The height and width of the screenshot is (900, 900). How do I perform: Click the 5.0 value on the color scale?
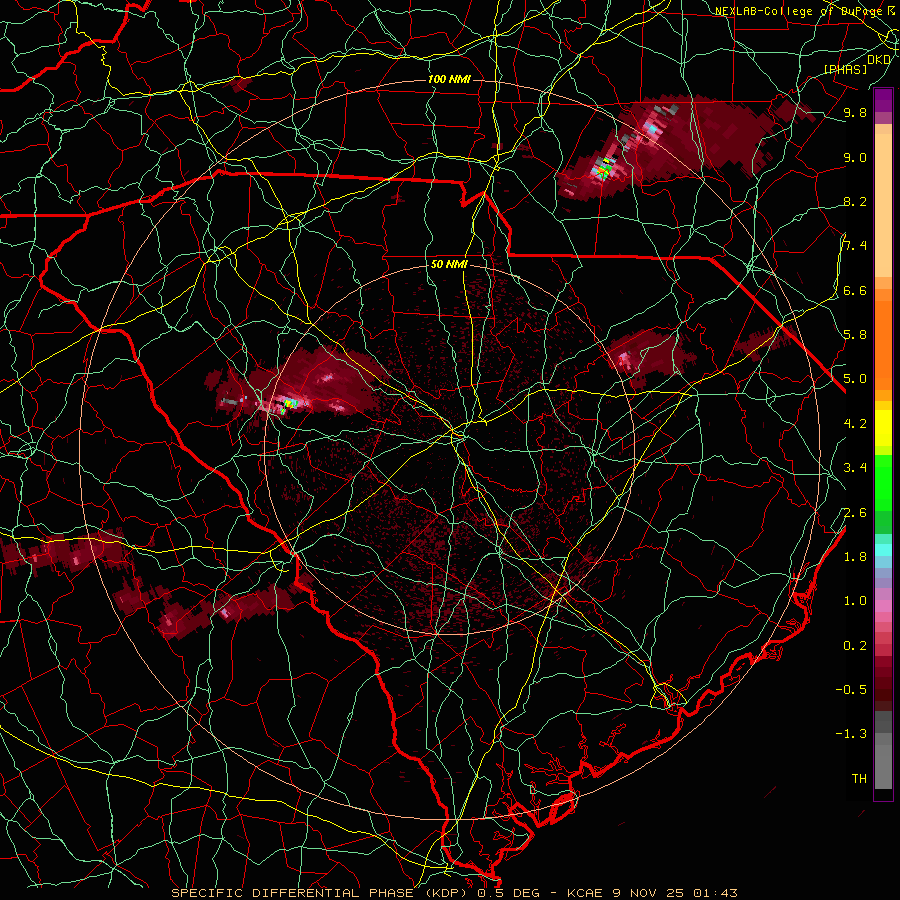click(855, 379)
